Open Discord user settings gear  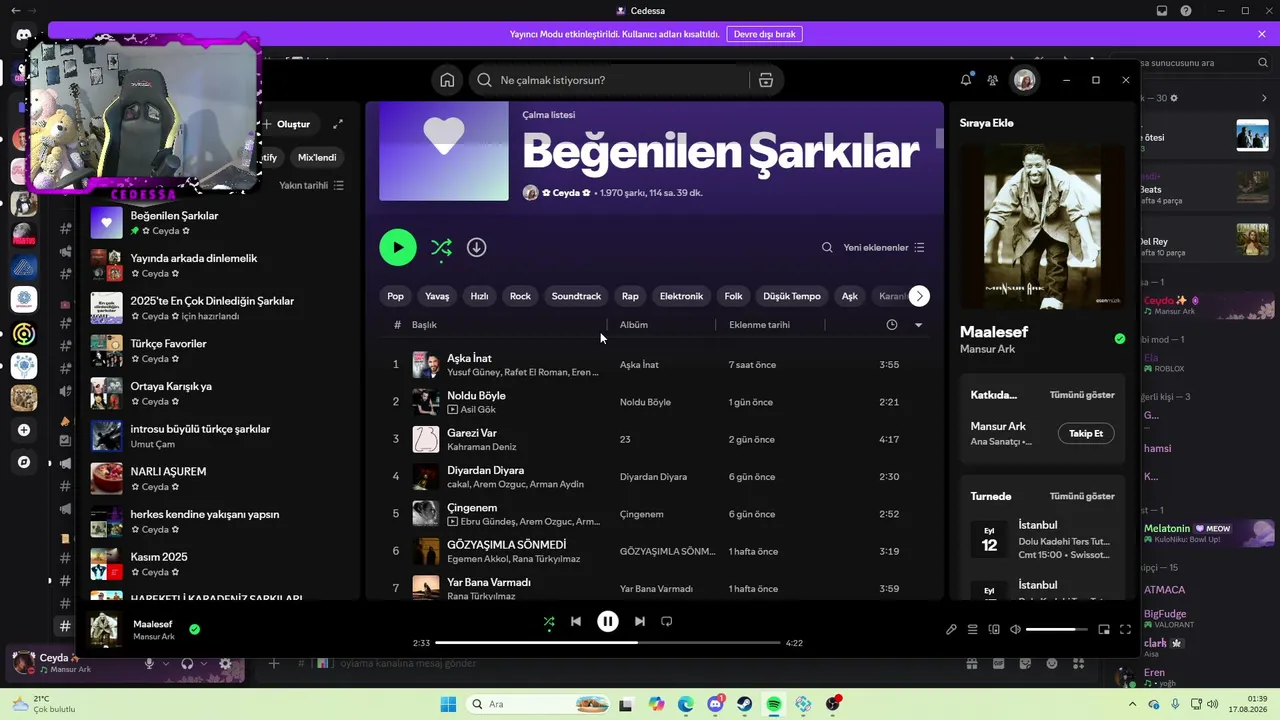(225, 663)
